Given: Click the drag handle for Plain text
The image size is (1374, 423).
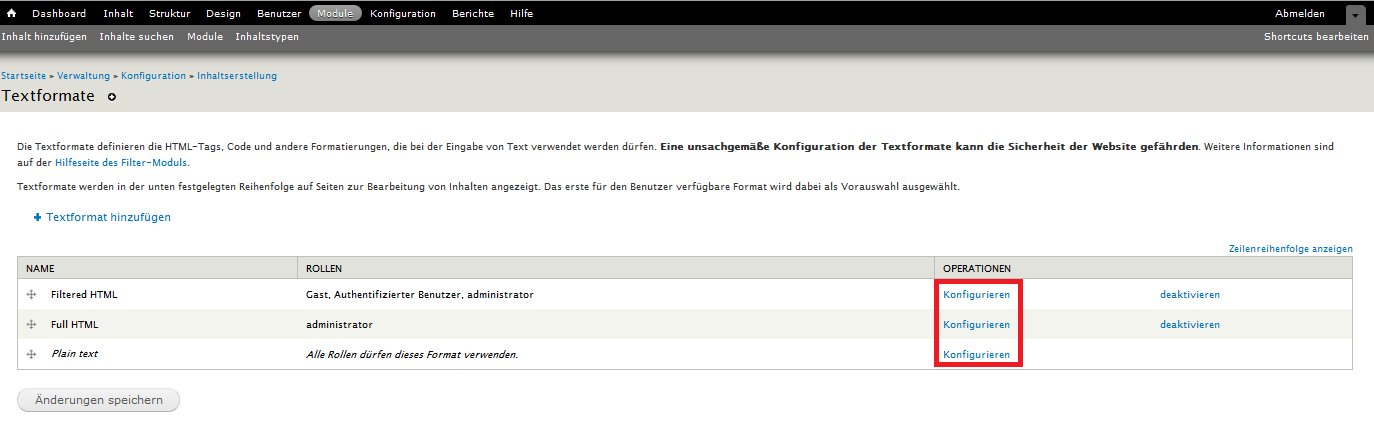Looking at the screenshot, I should 32,355.
